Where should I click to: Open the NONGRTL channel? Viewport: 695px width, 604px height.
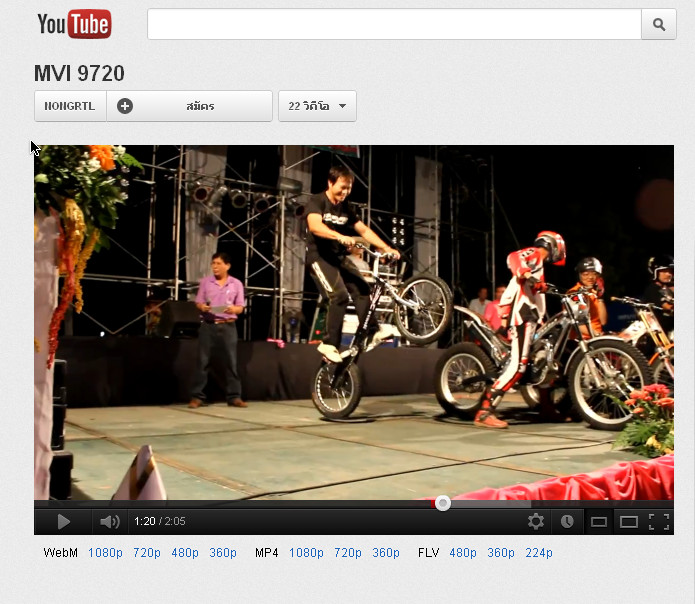(70, 106)
